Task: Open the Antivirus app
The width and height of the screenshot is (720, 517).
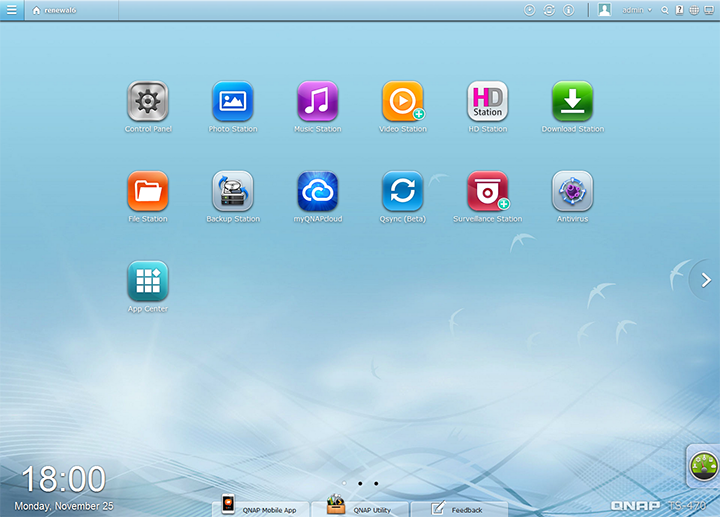Action: click(573, 191)
